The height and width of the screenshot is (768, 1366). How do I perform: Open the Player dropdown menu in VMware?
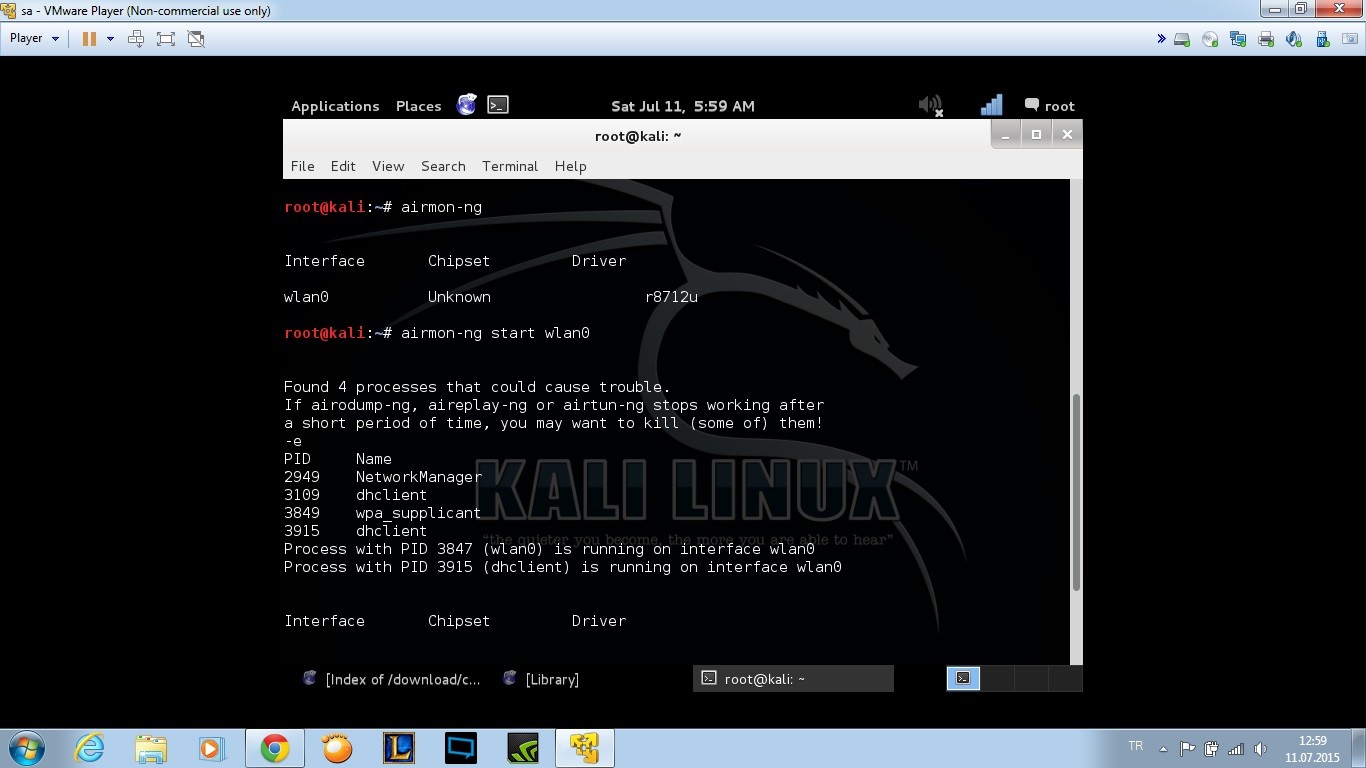tap(34, 39)
